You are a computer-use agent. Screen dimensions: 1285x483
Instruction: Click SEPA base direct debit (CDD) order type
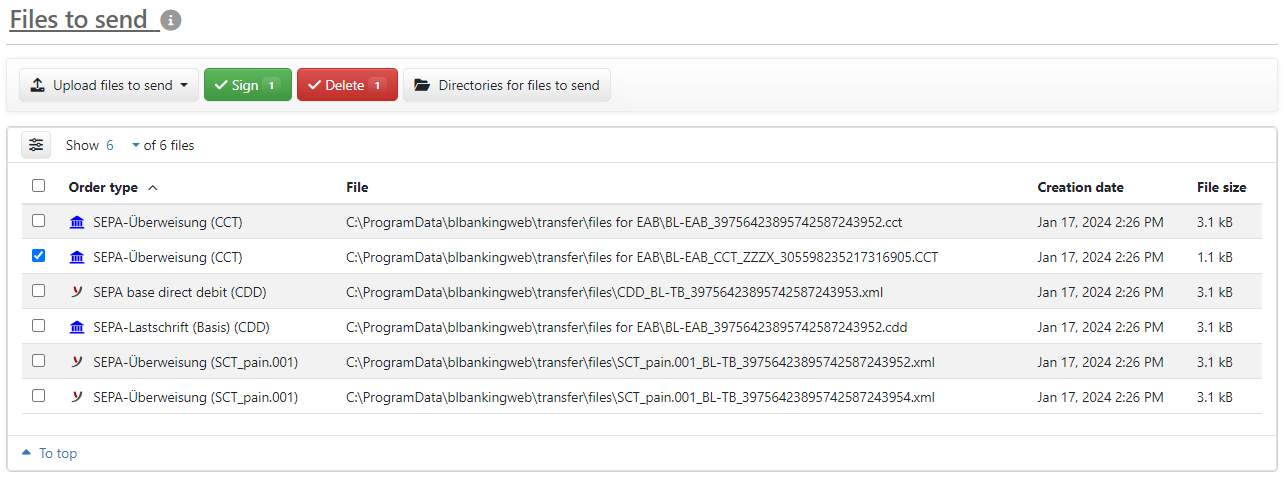point(180,292)
